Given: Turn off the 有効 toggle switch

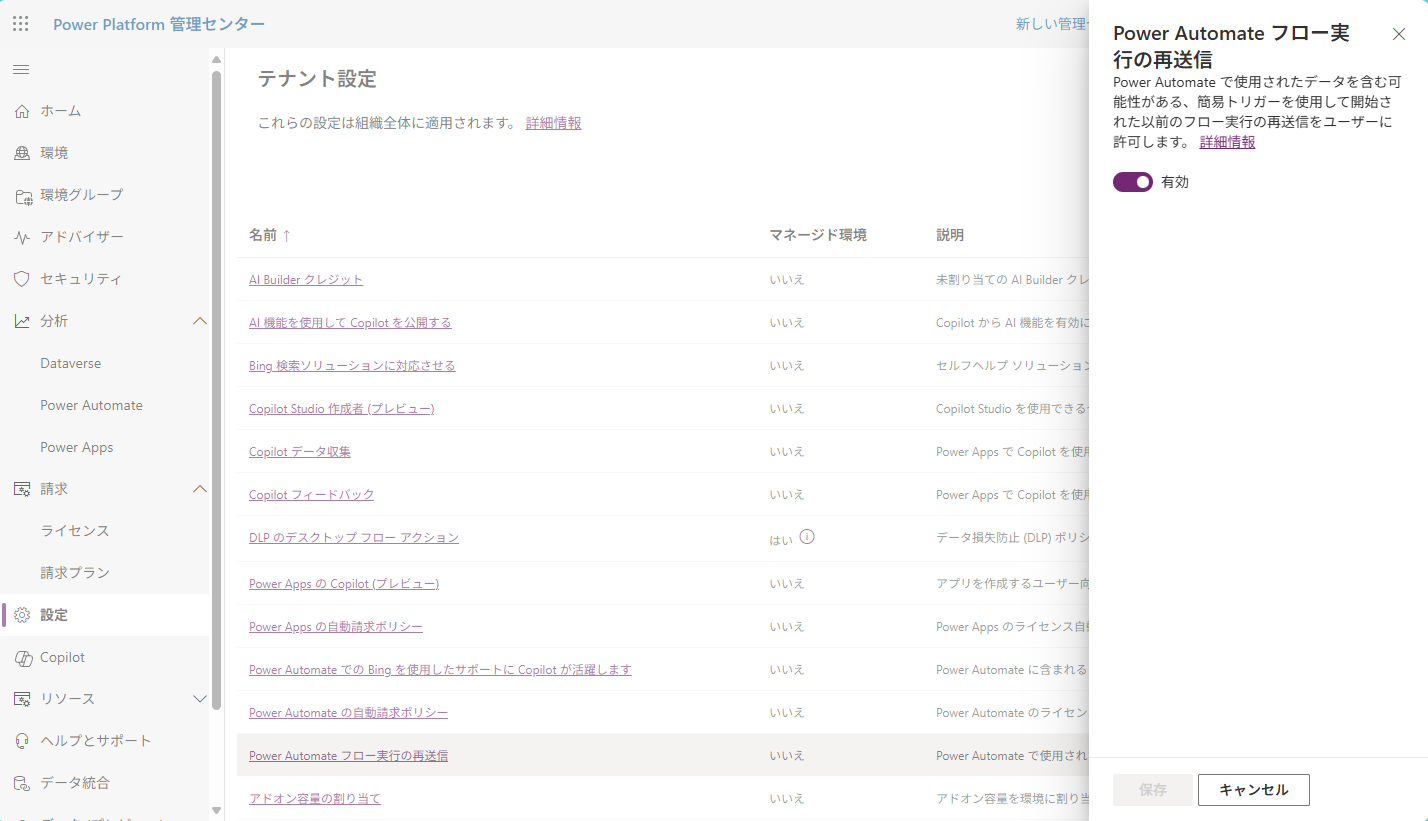Looking at the screenshot, I should coord(1133,182).
